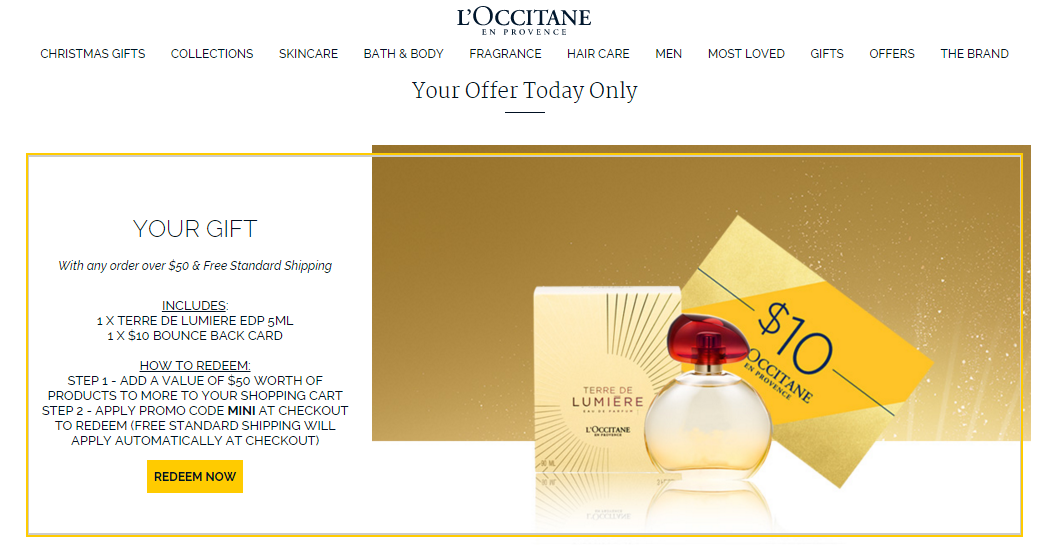Viewport: 1050px width, 547px height.
Task: Open the Christmas Gifts menu
Action: 92,54
